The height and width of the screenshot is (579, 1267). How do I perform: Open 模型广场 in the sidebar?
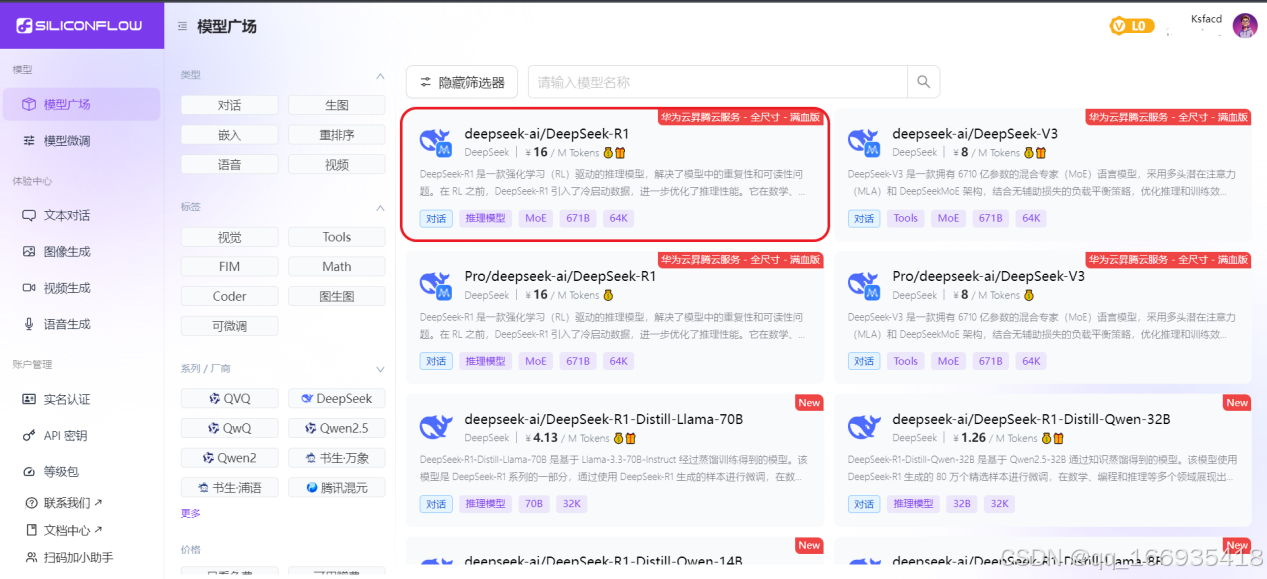tap(81, 104)
